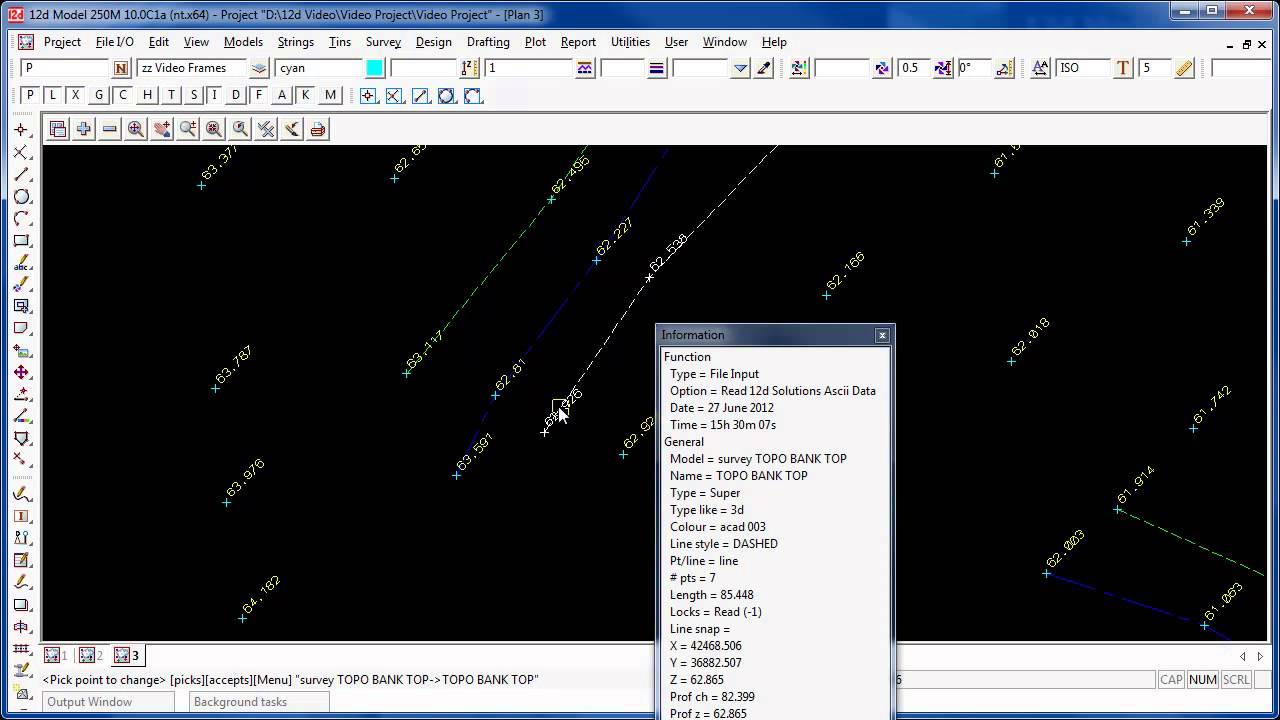Click the zoom-in magnifier icon in Plan toolbar
The width and height of the screenshot is (1280, 720).
136,129
